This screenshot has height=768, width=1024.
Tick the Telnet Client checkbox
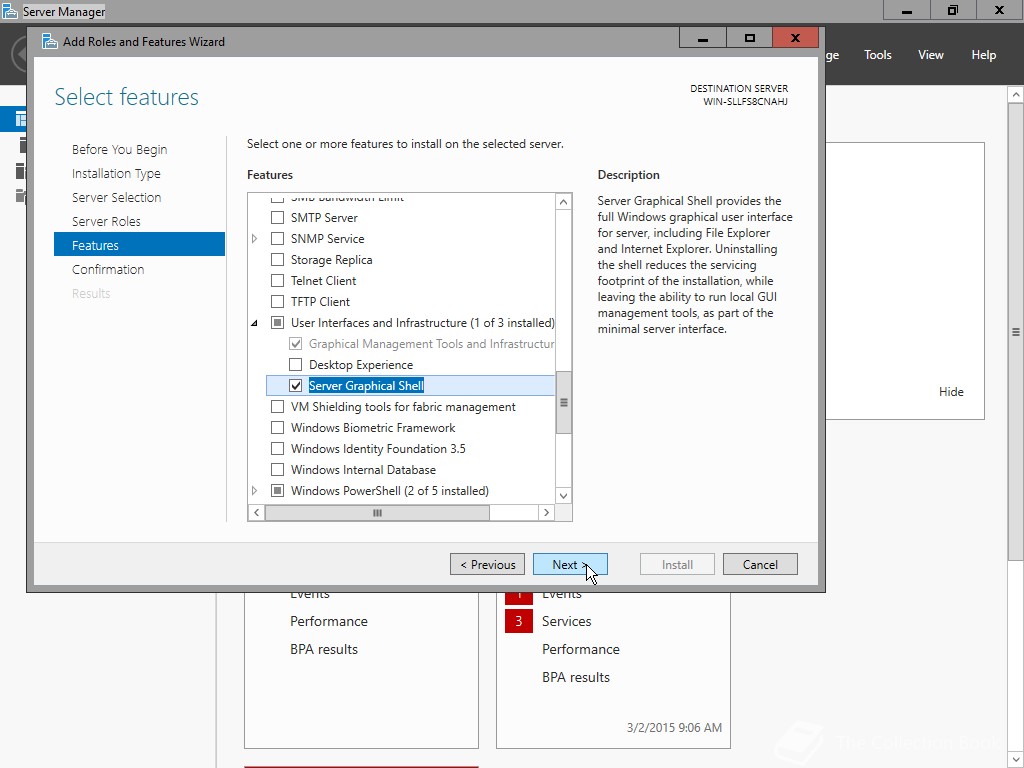click(x=278, y=280)
